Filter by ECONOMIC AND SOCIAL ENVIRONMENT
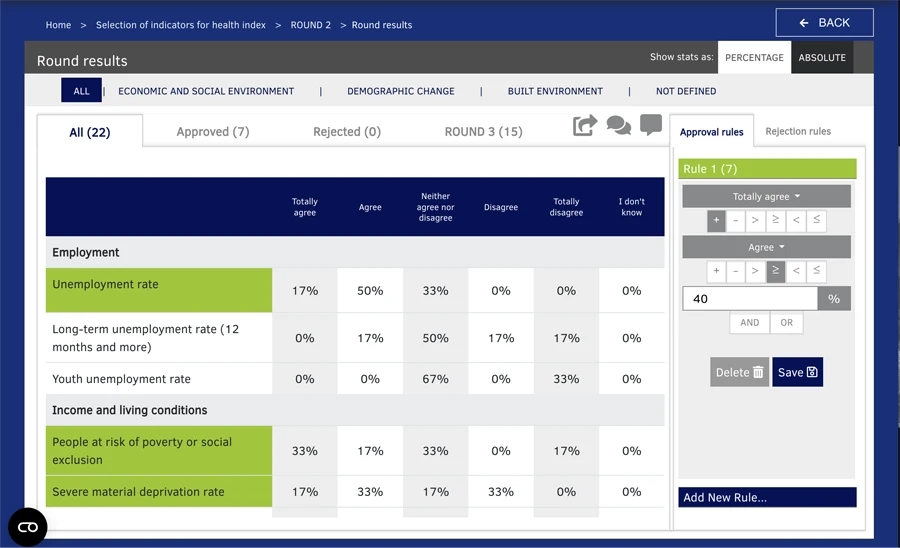Screen dimensions: 900x548 (x=206, y=91)
